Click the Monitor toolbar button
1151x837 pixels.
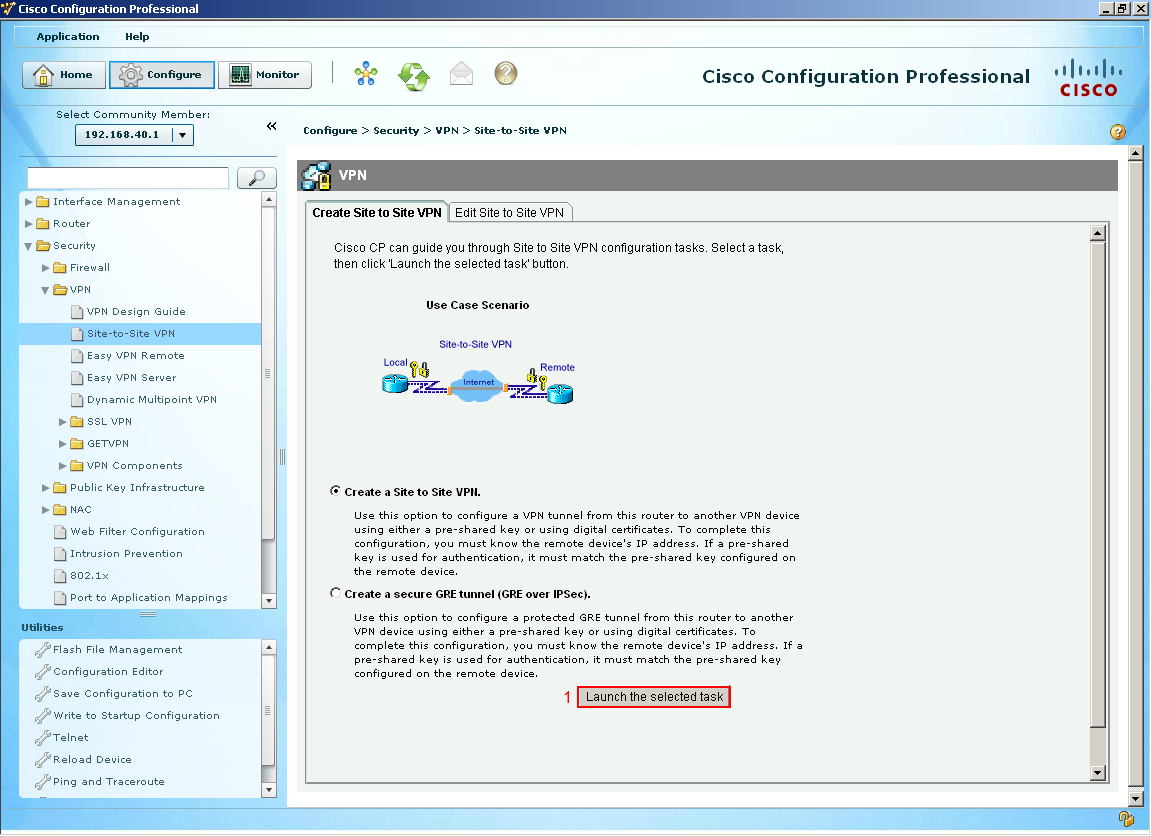click(265, 75)
